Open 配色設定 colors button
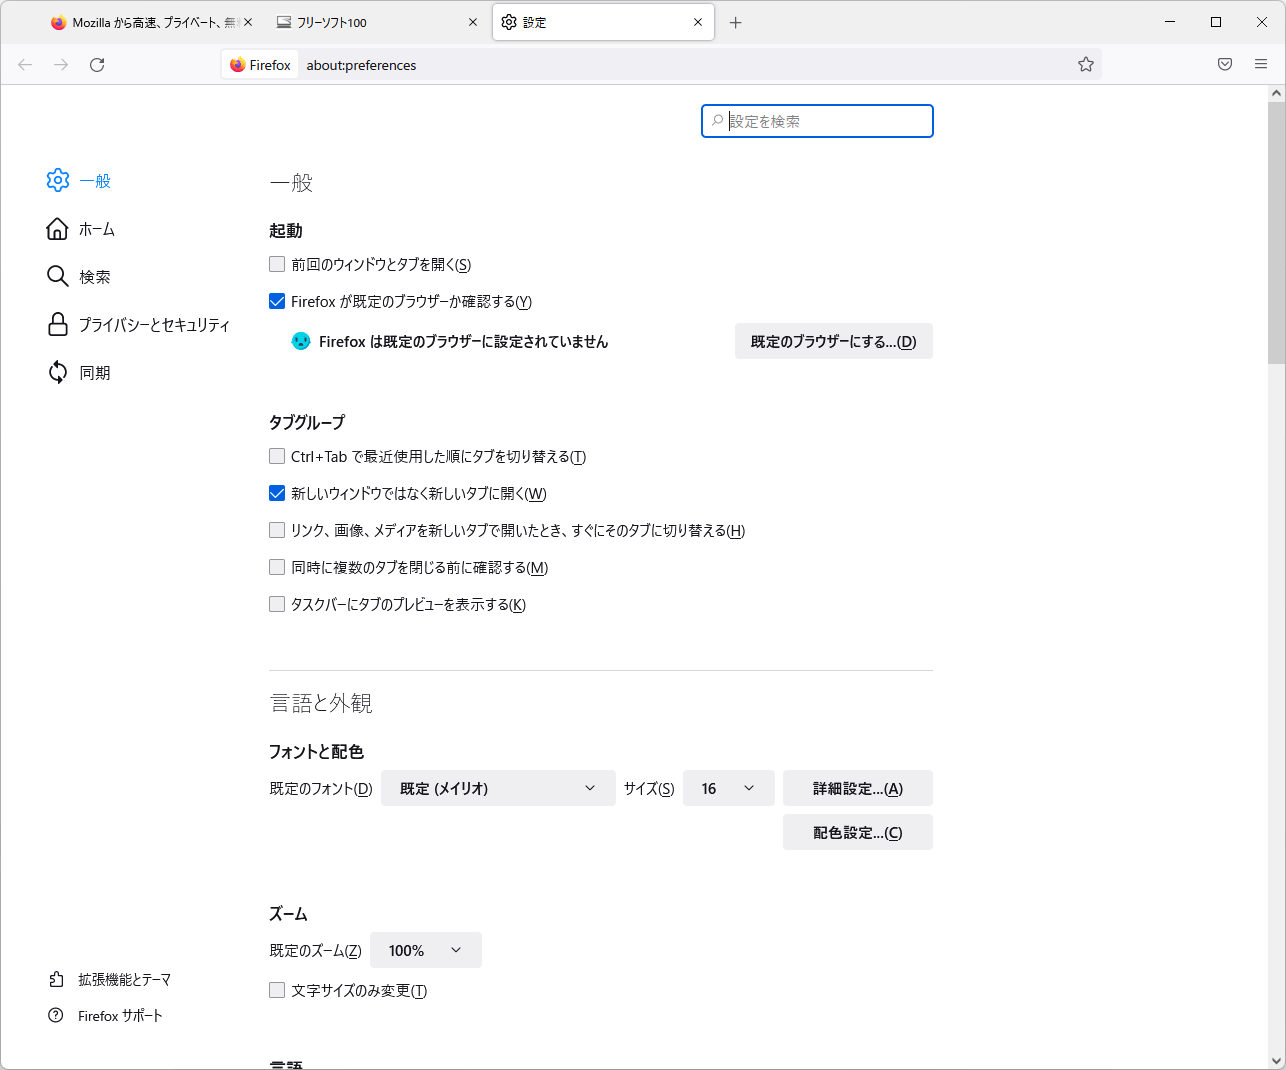This screenshot has width=1286, height=1070. coord(858,832)
